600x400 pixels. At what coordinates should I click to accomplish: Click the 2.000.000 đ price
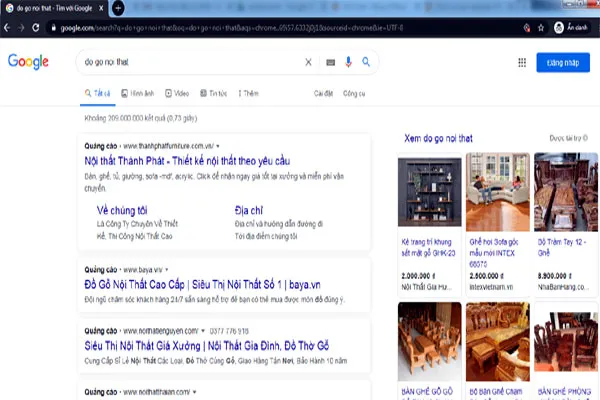click(418, 276)
